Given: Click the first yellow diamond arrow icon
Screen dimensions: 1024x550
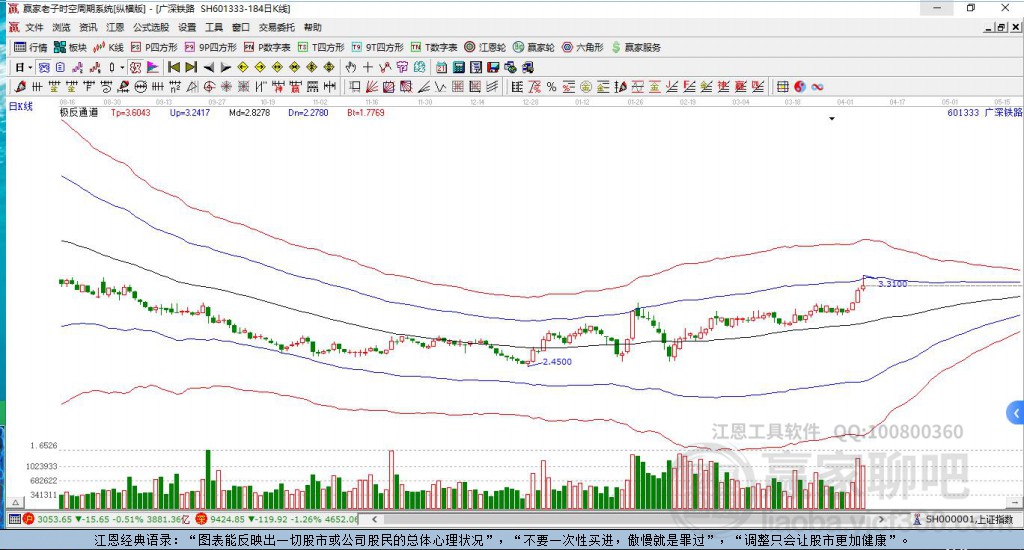Looking at the screenshot, I should [x=243, y=67].
